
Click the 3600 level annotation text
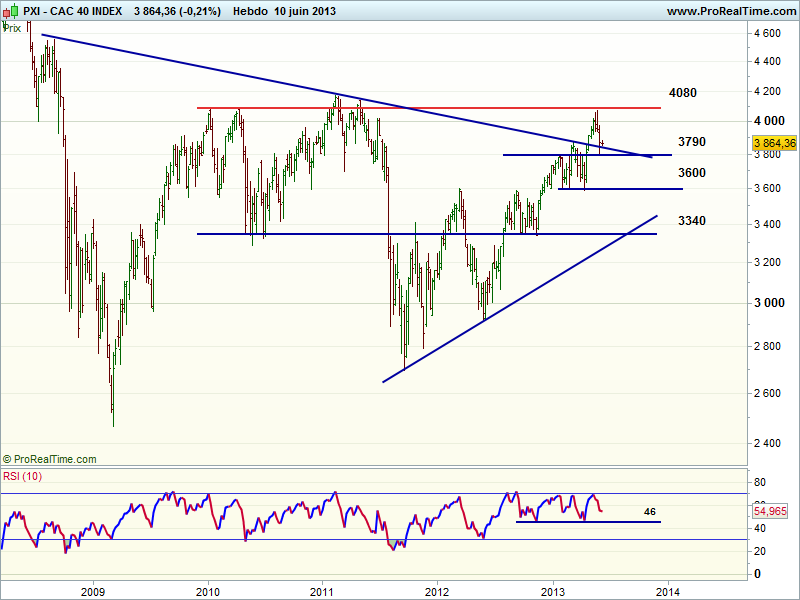coord(691,173)
